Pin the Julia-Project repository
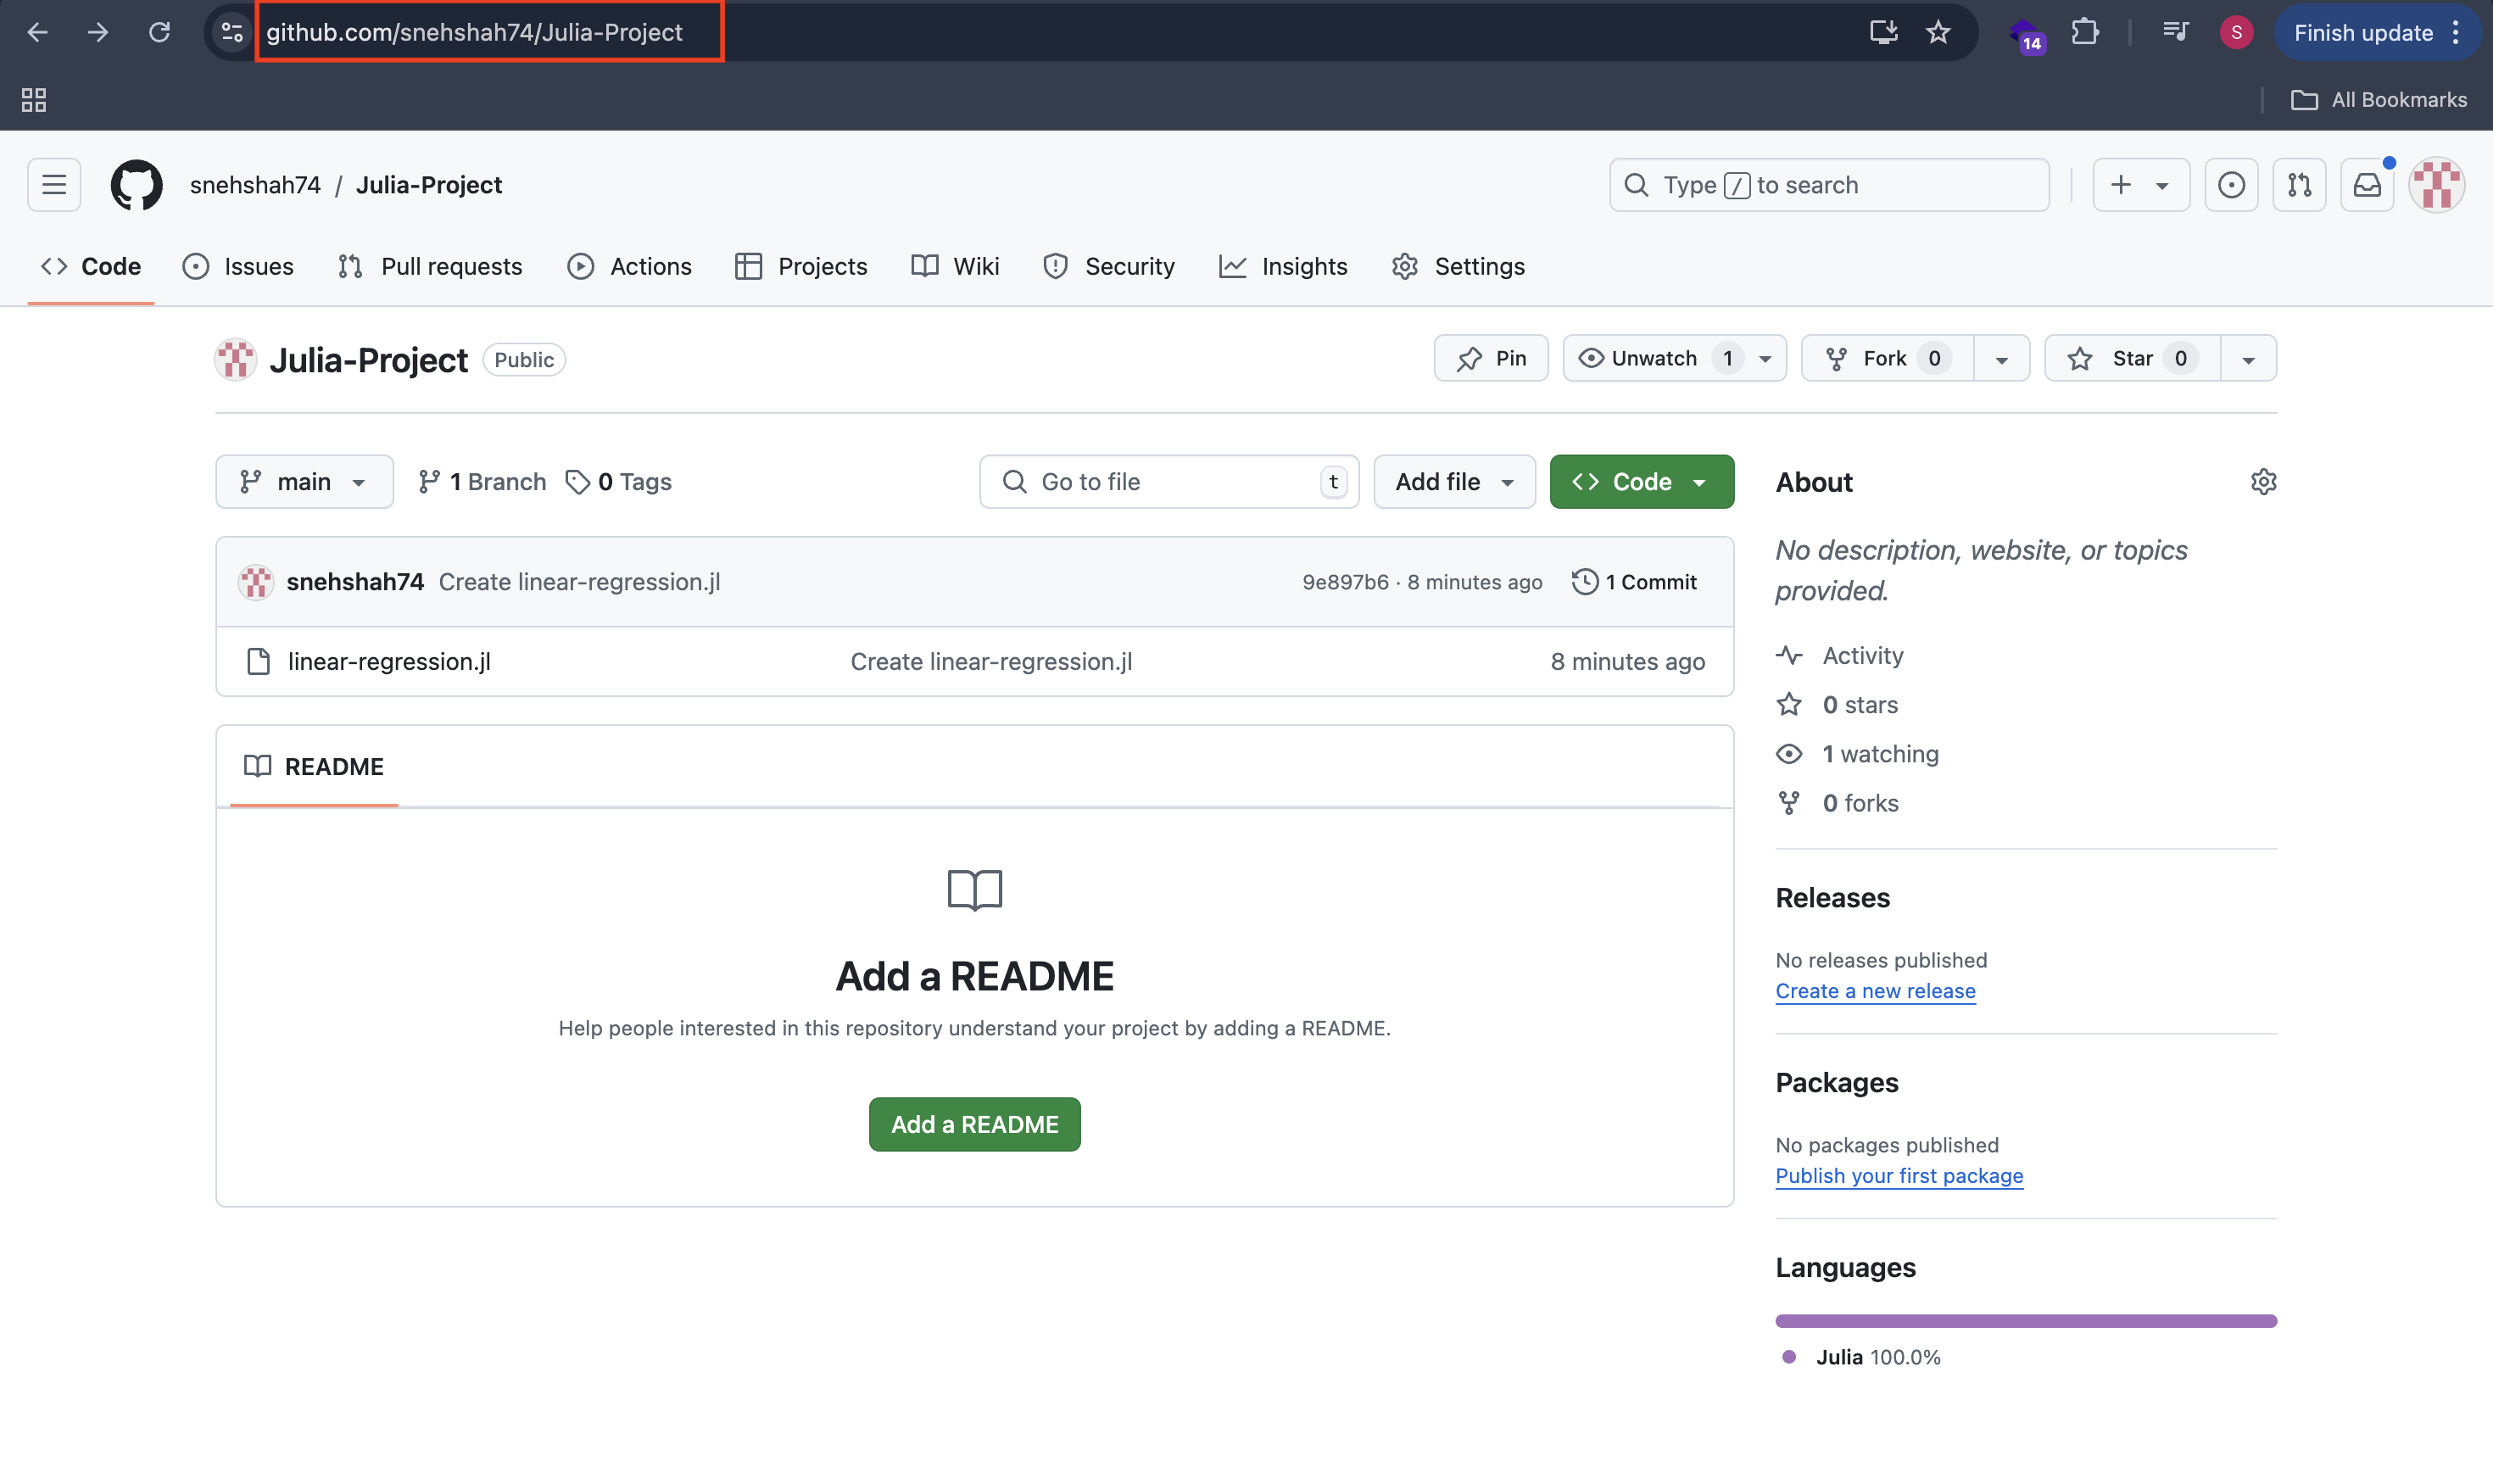This screenshot has height=1484, width=2493. tap(1491, 358)
